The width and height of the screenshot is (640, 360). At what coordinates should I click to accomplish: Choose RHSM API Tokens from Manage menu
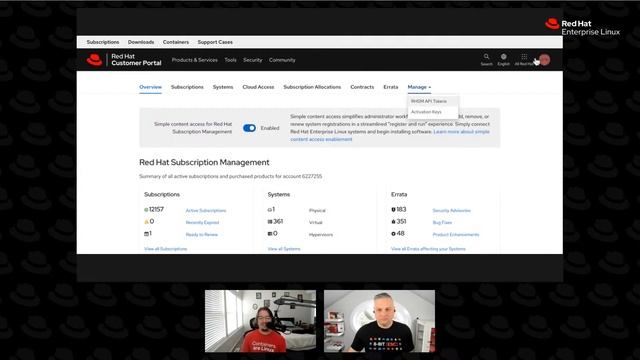pos(429,101)
